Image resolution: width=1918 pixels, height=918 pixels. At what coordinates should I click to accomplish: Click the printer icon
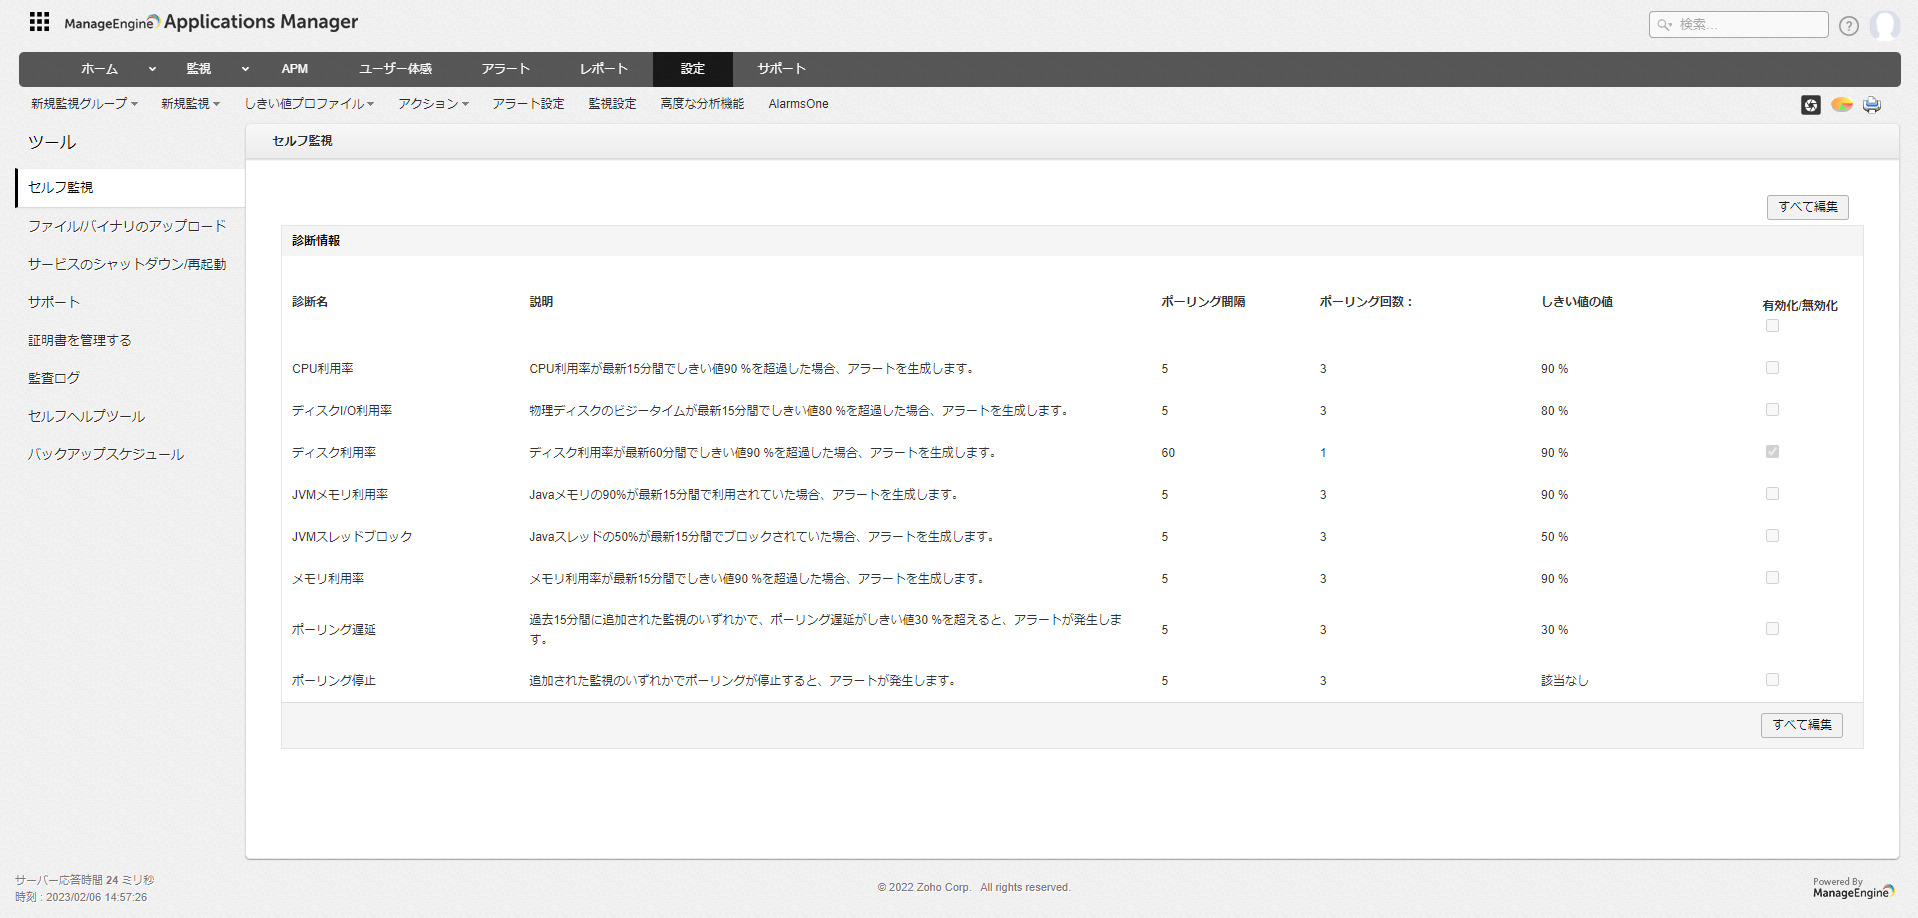pyautogui.click(x=1872, y=105)
